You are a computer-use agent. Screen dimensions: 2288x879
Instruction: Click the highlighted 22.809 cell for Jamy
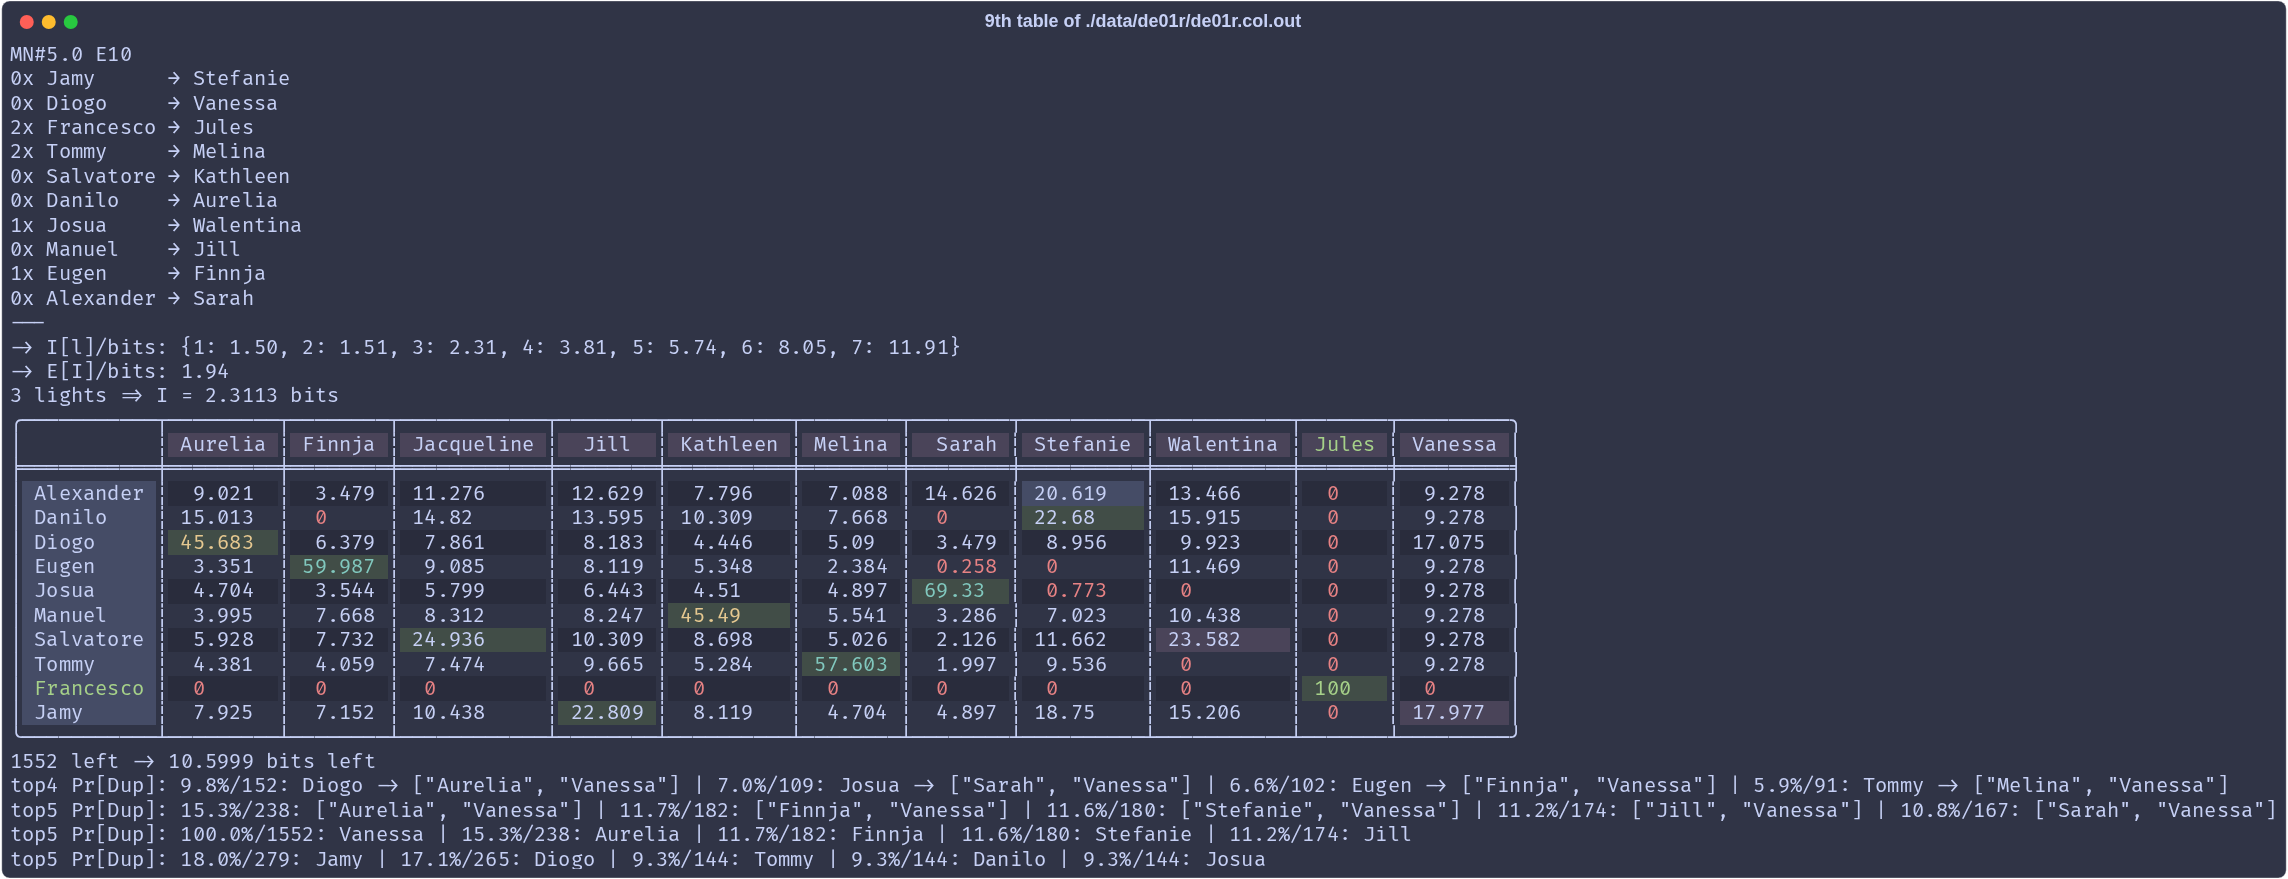[607, 712]
